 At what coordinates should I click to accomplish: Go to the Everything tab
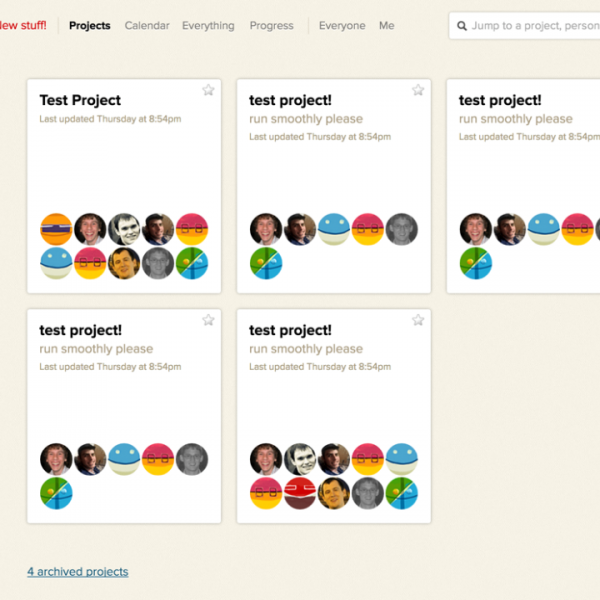point(208,26)
